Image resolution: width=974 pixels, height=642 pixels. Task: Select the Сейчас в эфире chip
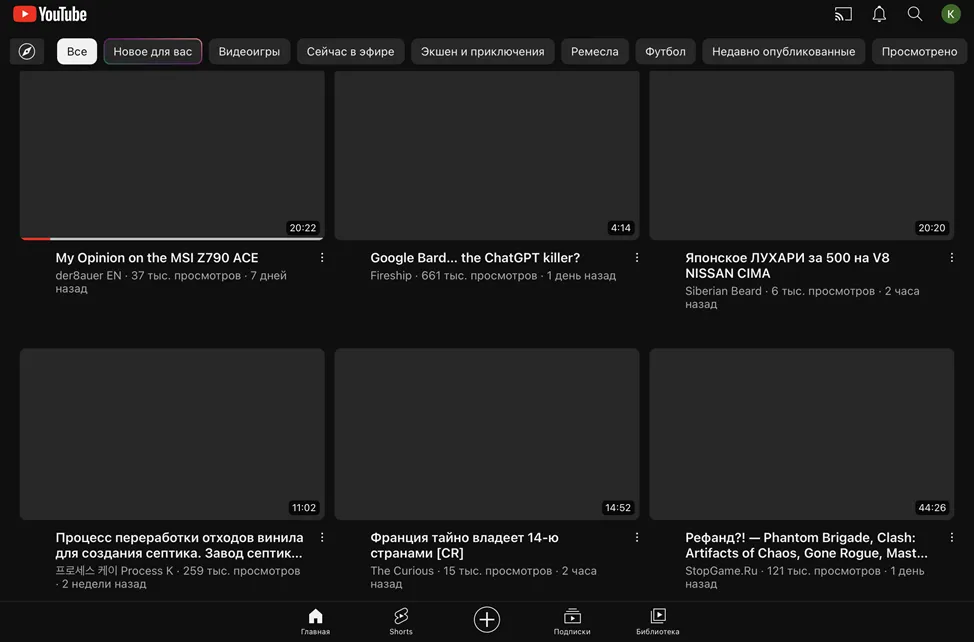click(350, 52)
